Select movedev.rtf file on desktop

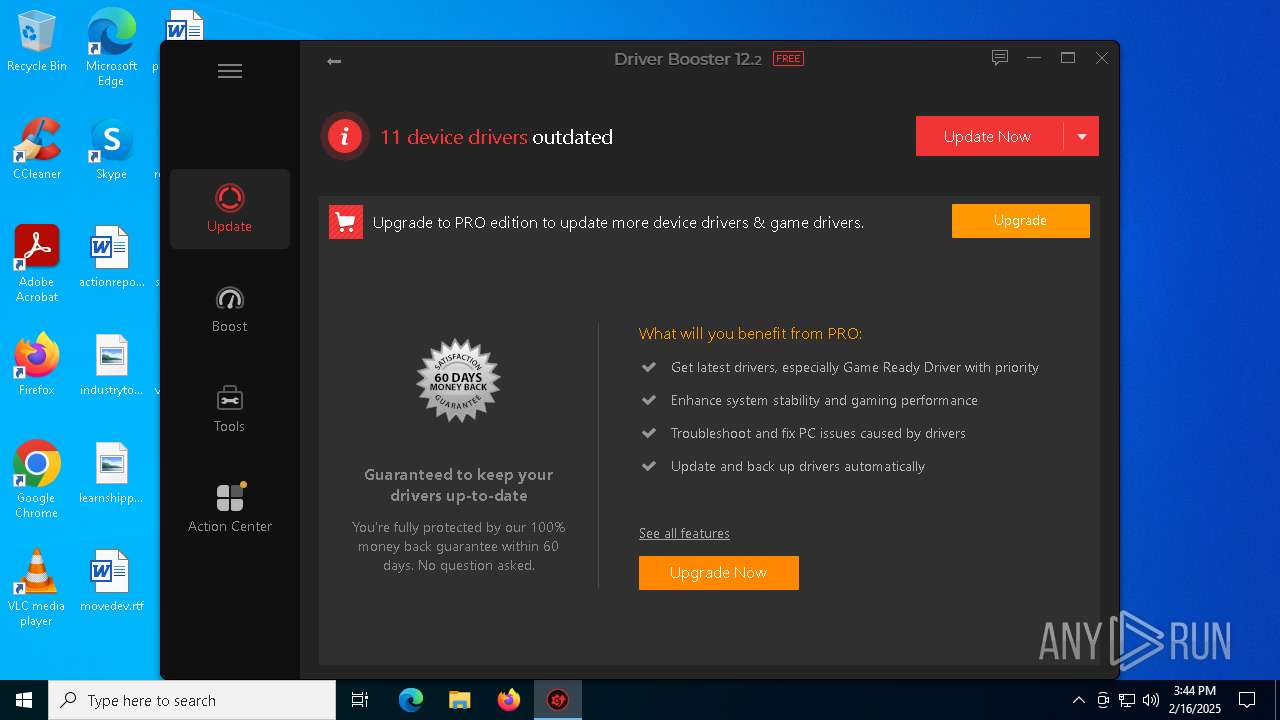(111, 581)
